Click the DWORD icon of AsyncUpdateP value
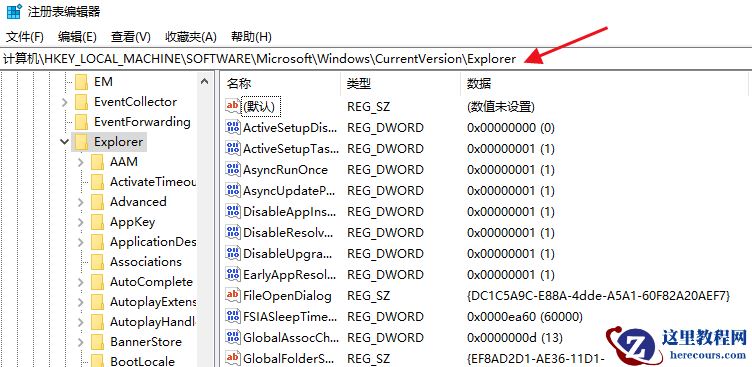The image size is (752, 367). click(x=233, y=190)
